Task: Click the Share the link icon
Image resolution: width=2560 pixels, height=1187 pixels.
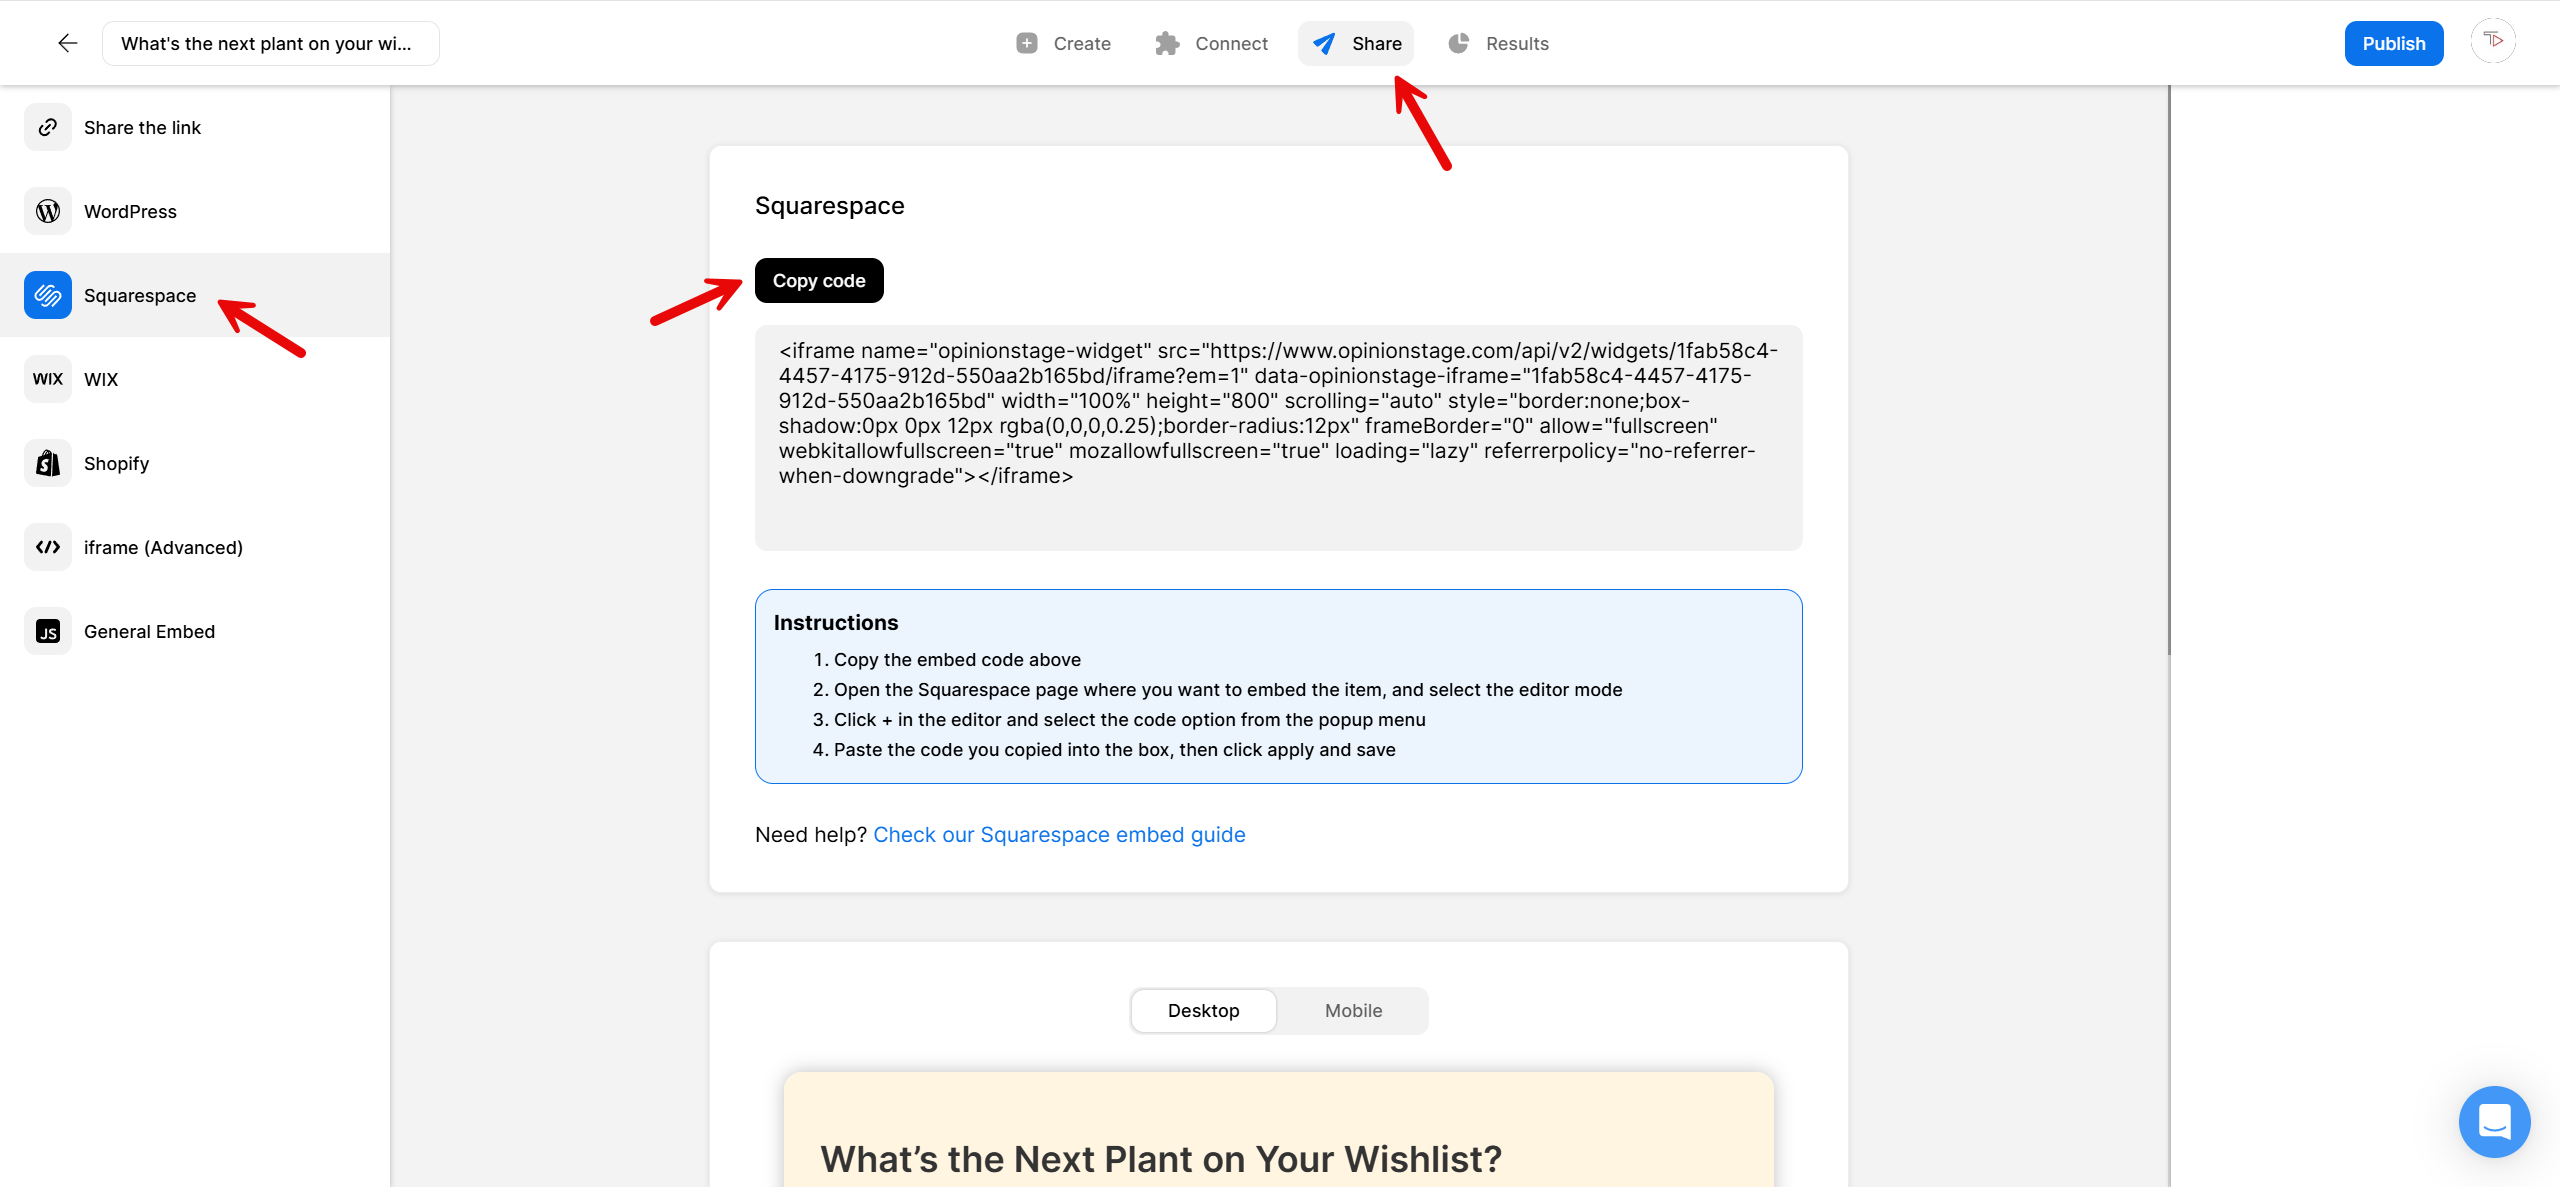Action: (47, 127)
